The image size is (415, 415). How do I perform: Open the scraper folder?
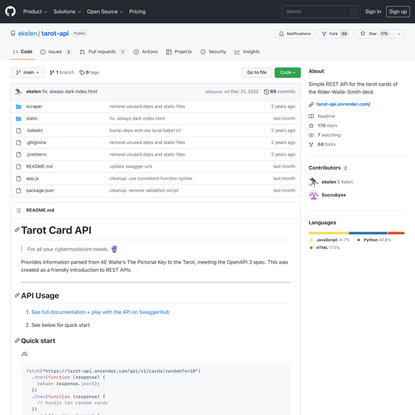[34, 107]
